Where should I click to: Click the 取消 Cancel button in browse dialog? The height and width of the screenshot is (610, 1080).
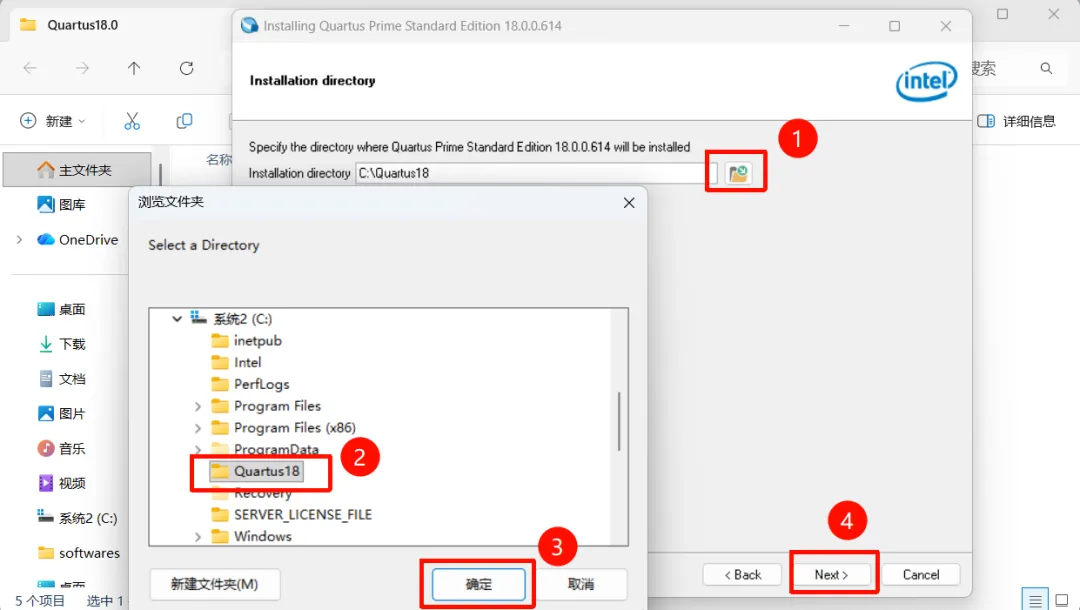click(x=581, y=585)
